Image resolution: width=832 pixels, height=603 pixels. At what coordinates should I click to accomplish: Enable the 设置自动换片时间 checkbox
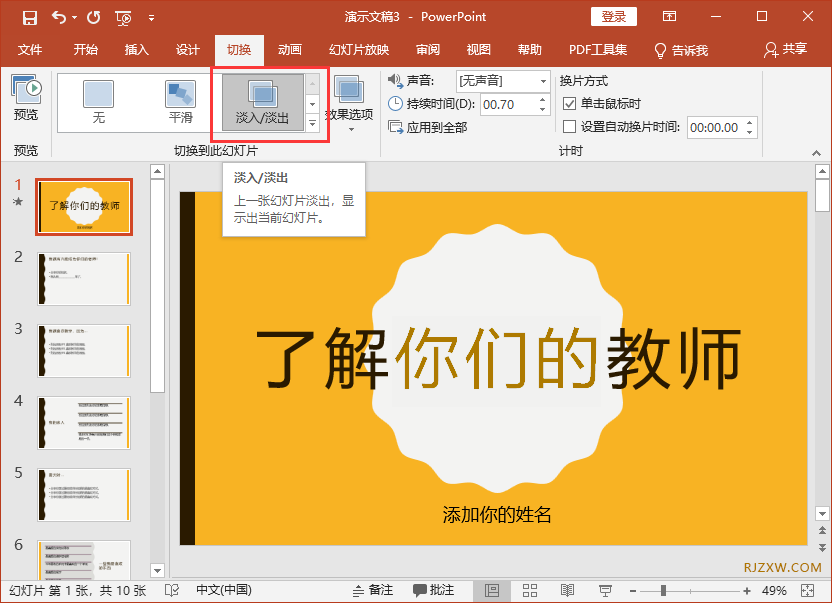click(x=568, y=127)
